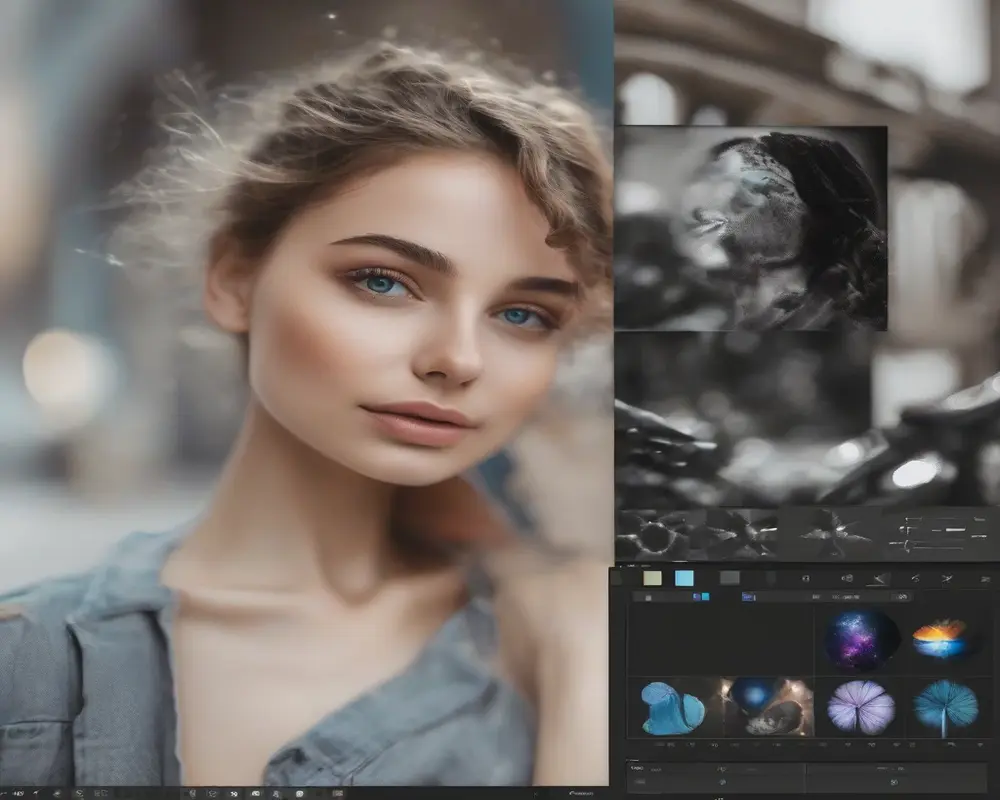The width and height of the screenshot is (1000, 800).
Task: Click the main portrait photo canvas
Action: click(x=305, y=392)
